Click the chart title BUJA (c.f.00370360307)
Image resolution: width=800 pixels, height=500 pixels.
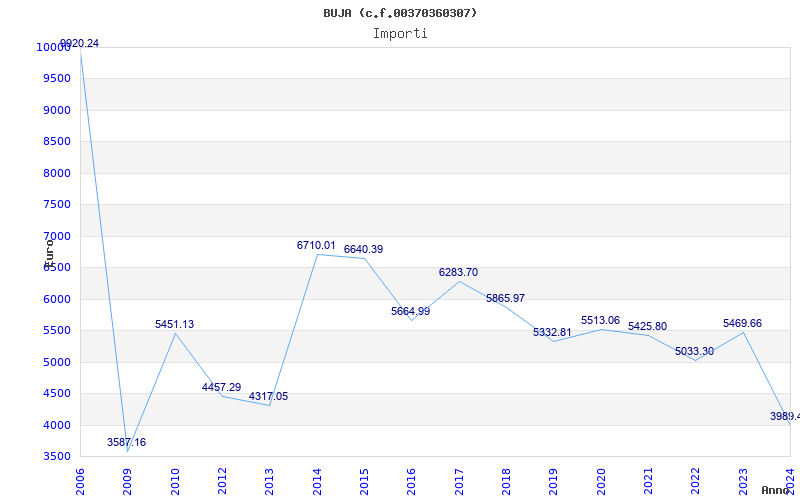(400, 13)
